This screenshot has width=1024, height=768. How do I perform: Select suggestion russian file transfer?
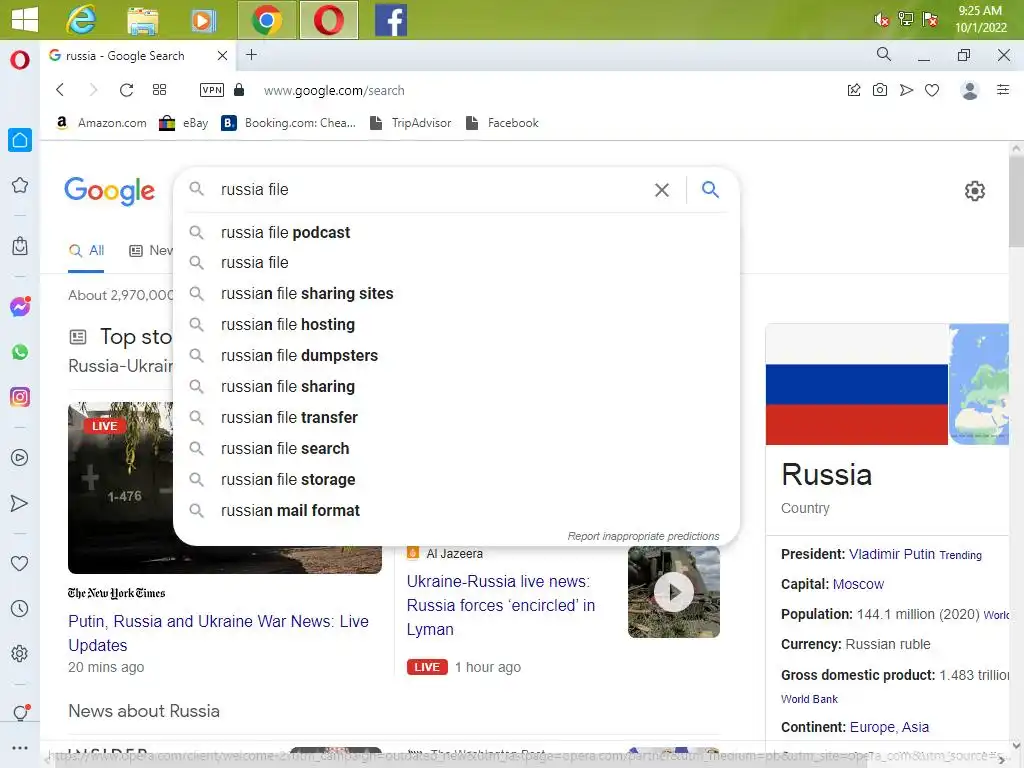456,418
